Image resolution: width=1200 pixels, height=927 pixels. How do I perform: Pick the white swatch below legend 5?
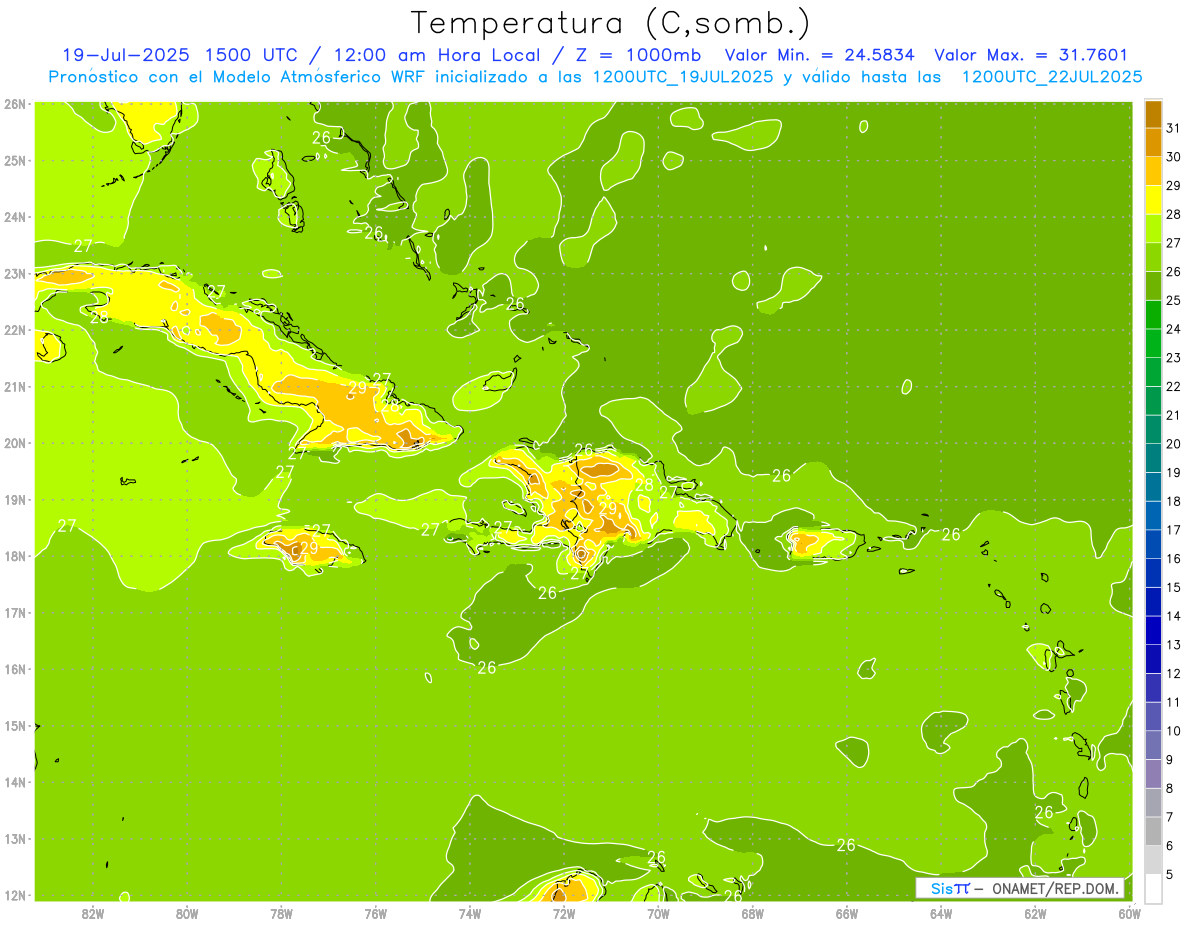(1153, 888)
